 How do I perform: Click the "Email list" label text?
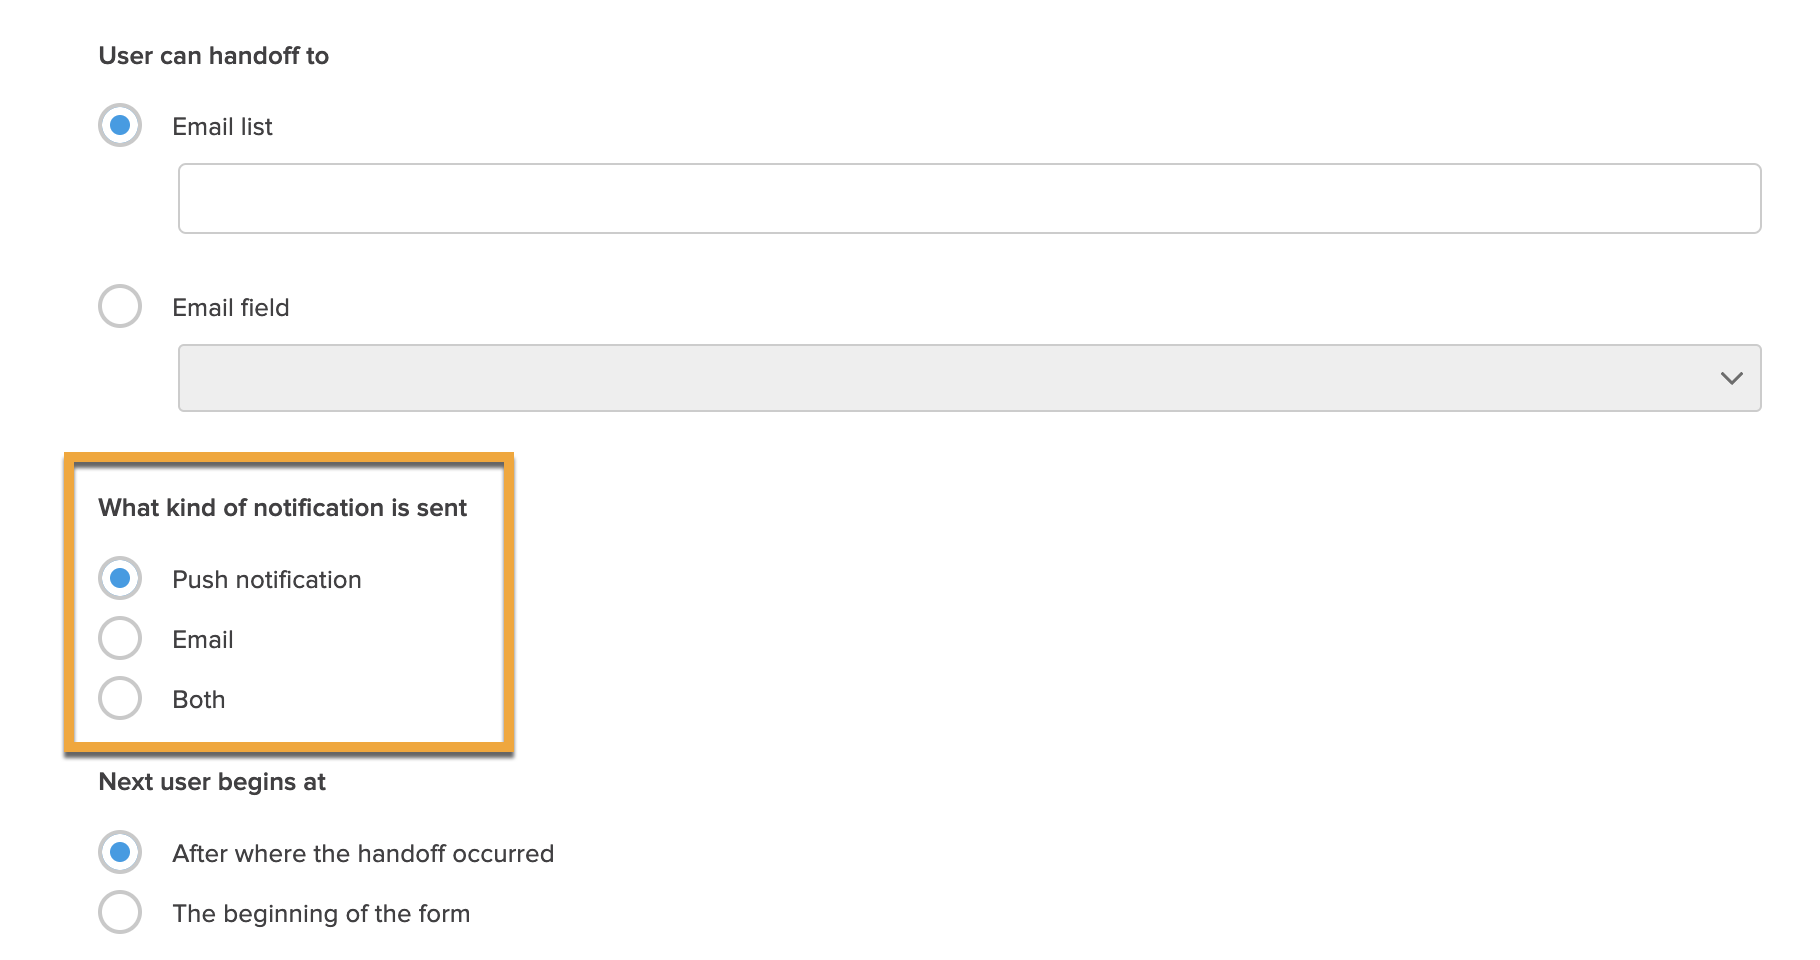pyautogui.click(x=222, y=127)
